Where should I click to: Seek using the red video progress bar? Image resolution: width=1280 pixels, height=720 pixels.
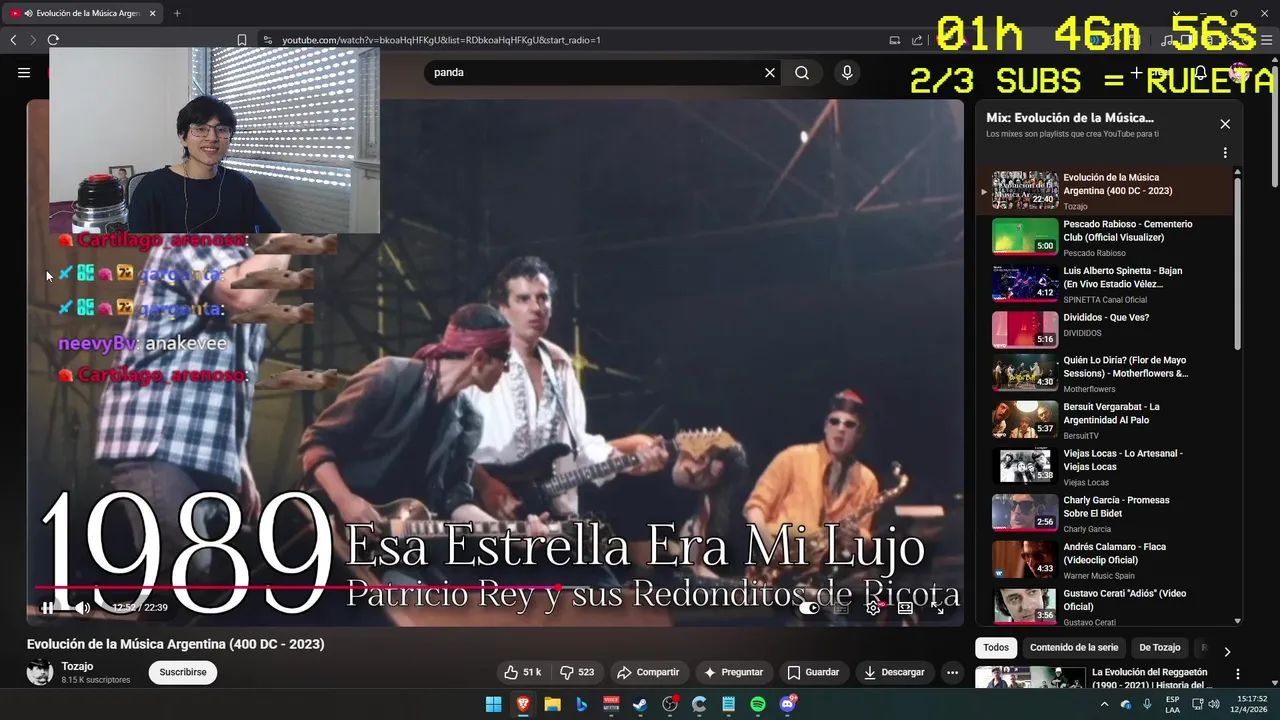coord(495,587)
